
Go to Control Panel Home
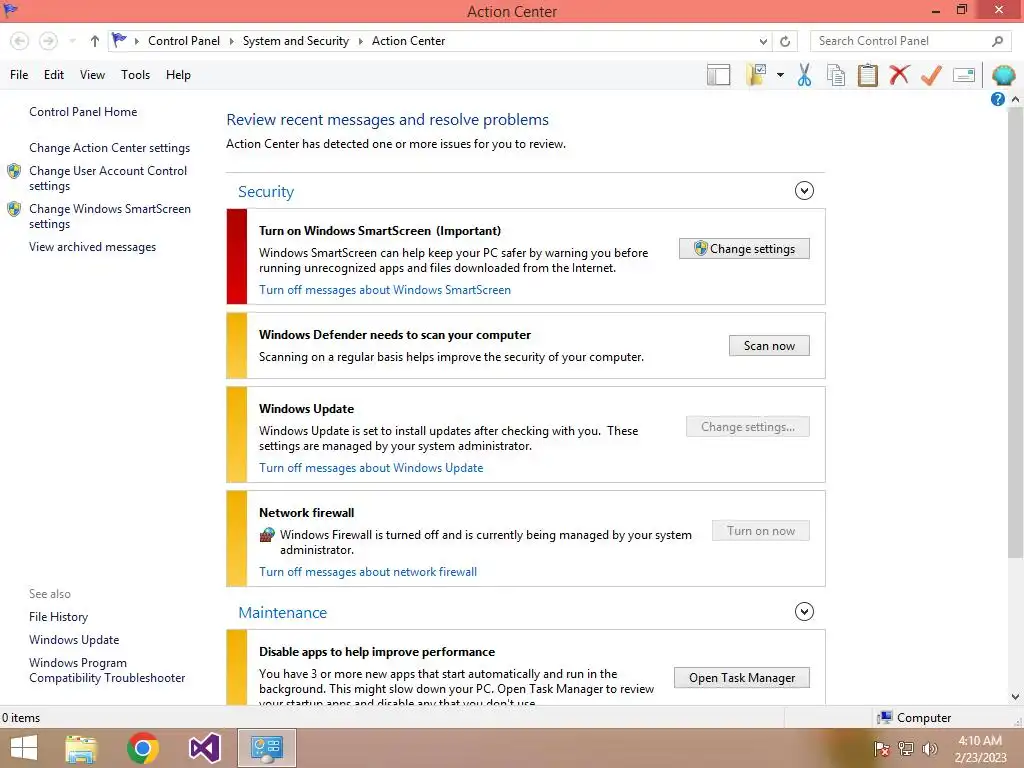pos(83,112)
